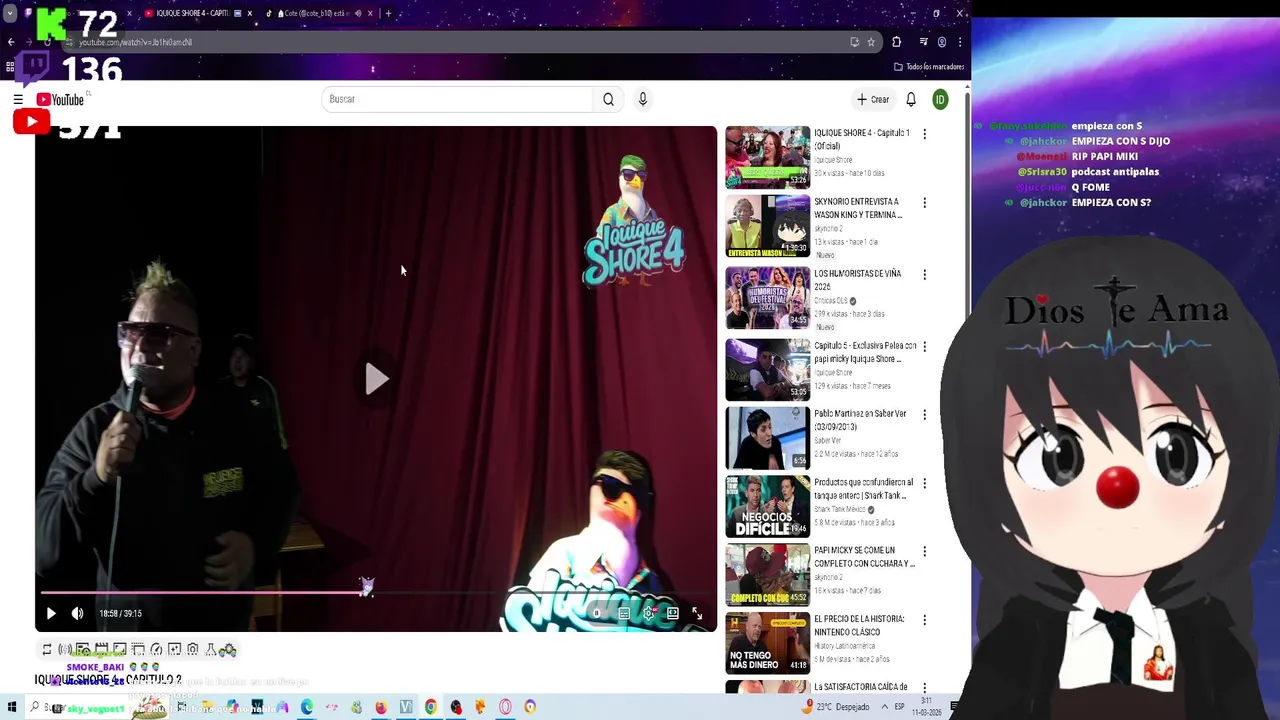Focus the Buscar search field
This screenshot has height=720, width=1280.
[458, 99]
